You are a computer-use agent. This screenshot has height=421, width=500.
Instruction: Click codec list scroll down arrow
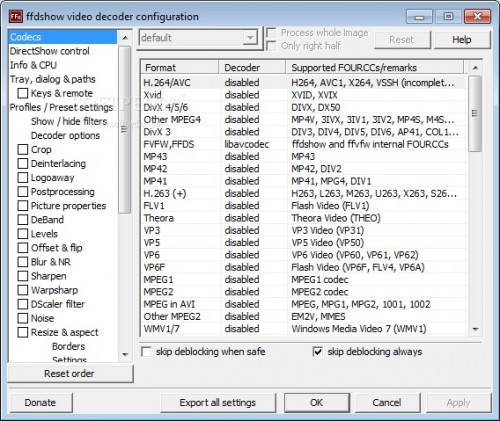tap(475, 329)
